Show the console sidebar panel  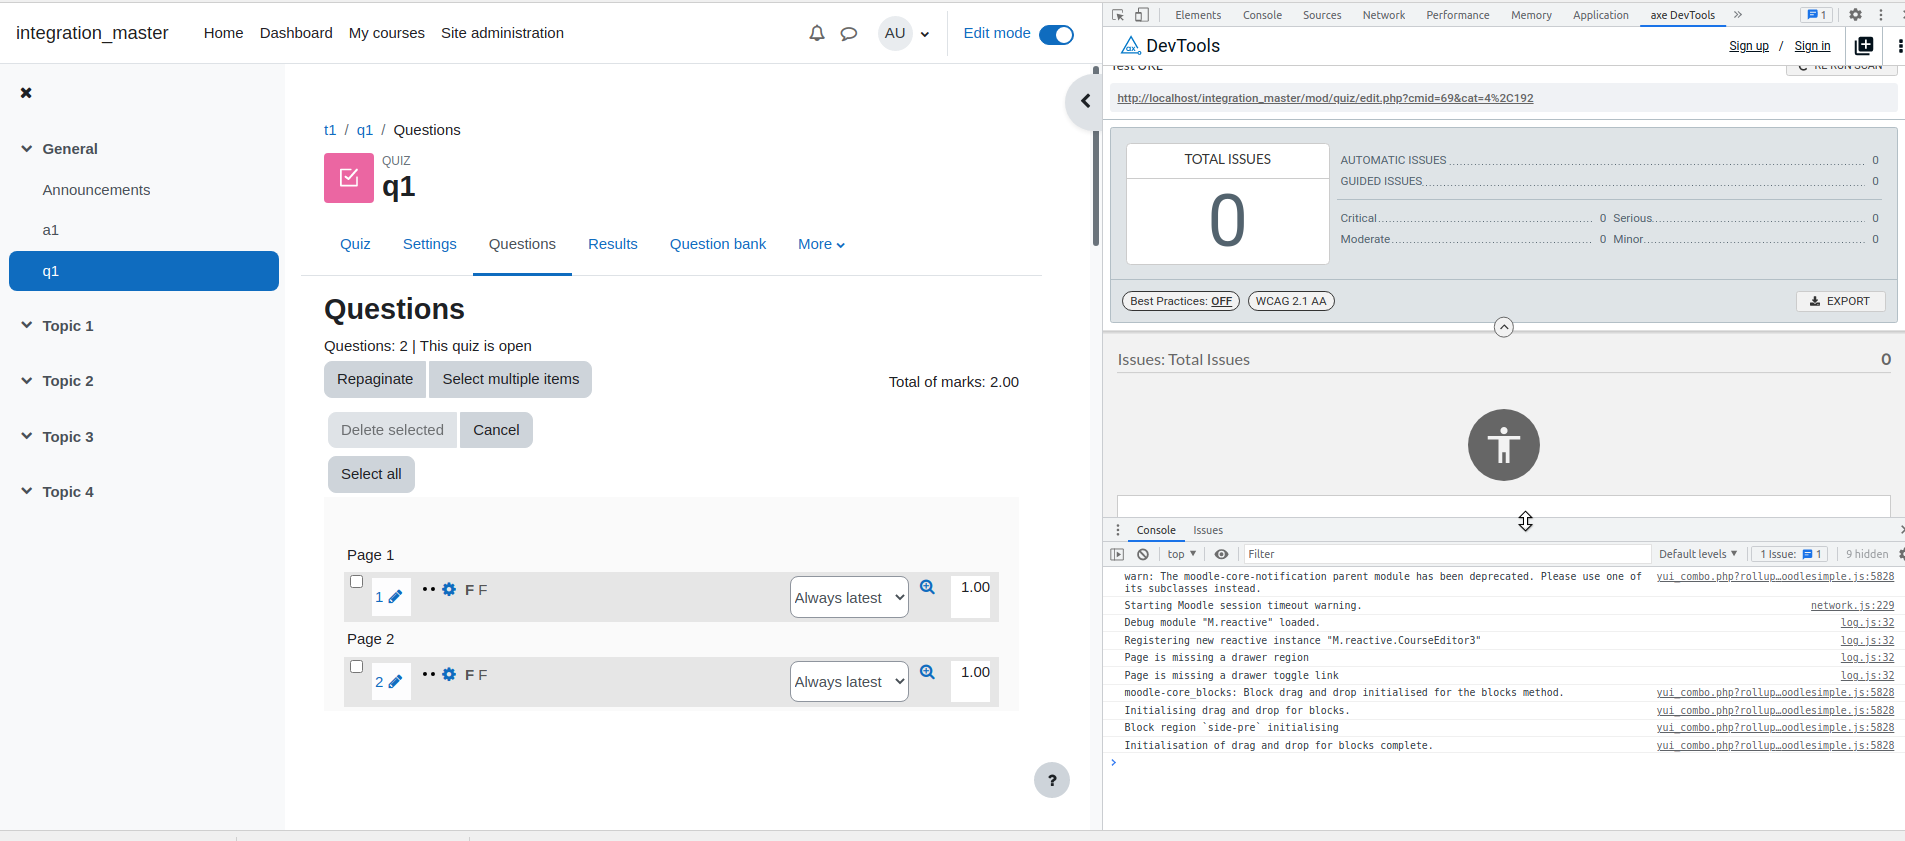pos(1118,554)
